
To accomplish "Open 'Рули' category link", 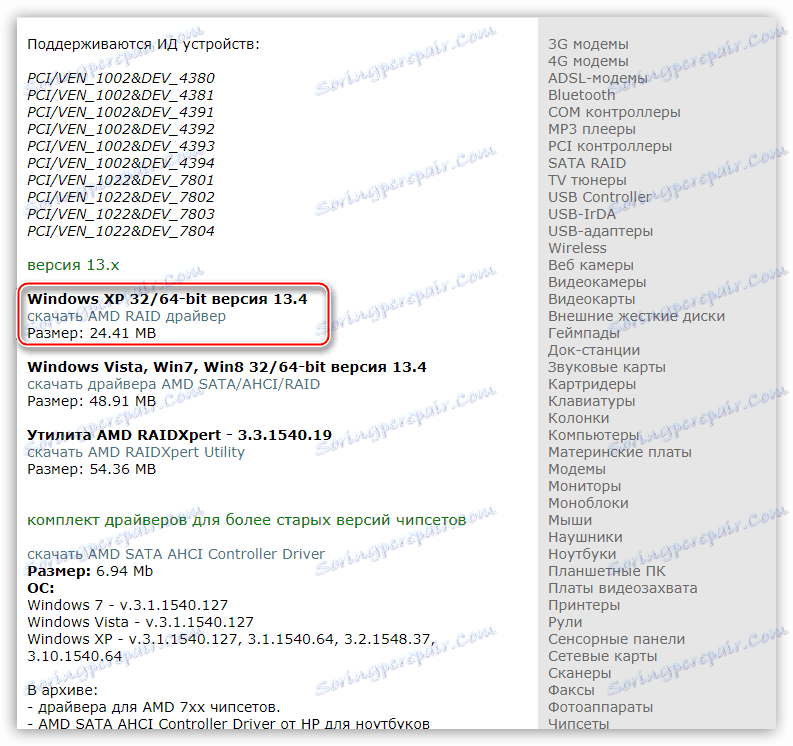I will pyautogui.click(x=565, y=622).
